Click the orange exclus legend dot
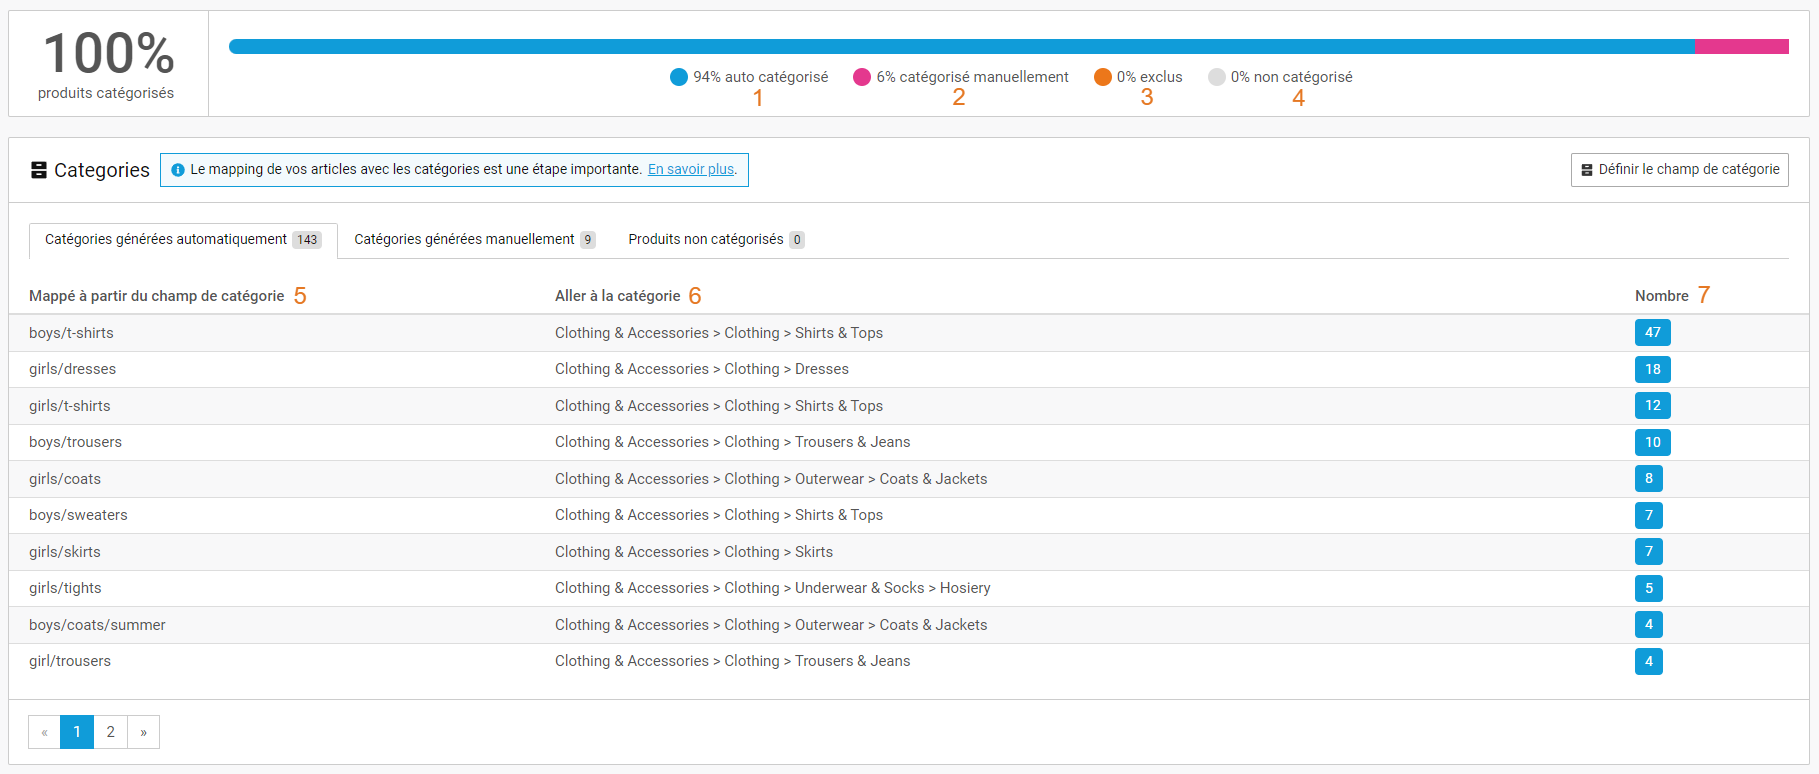Screen dimensions: 1819x774 tap(1103, 77)
